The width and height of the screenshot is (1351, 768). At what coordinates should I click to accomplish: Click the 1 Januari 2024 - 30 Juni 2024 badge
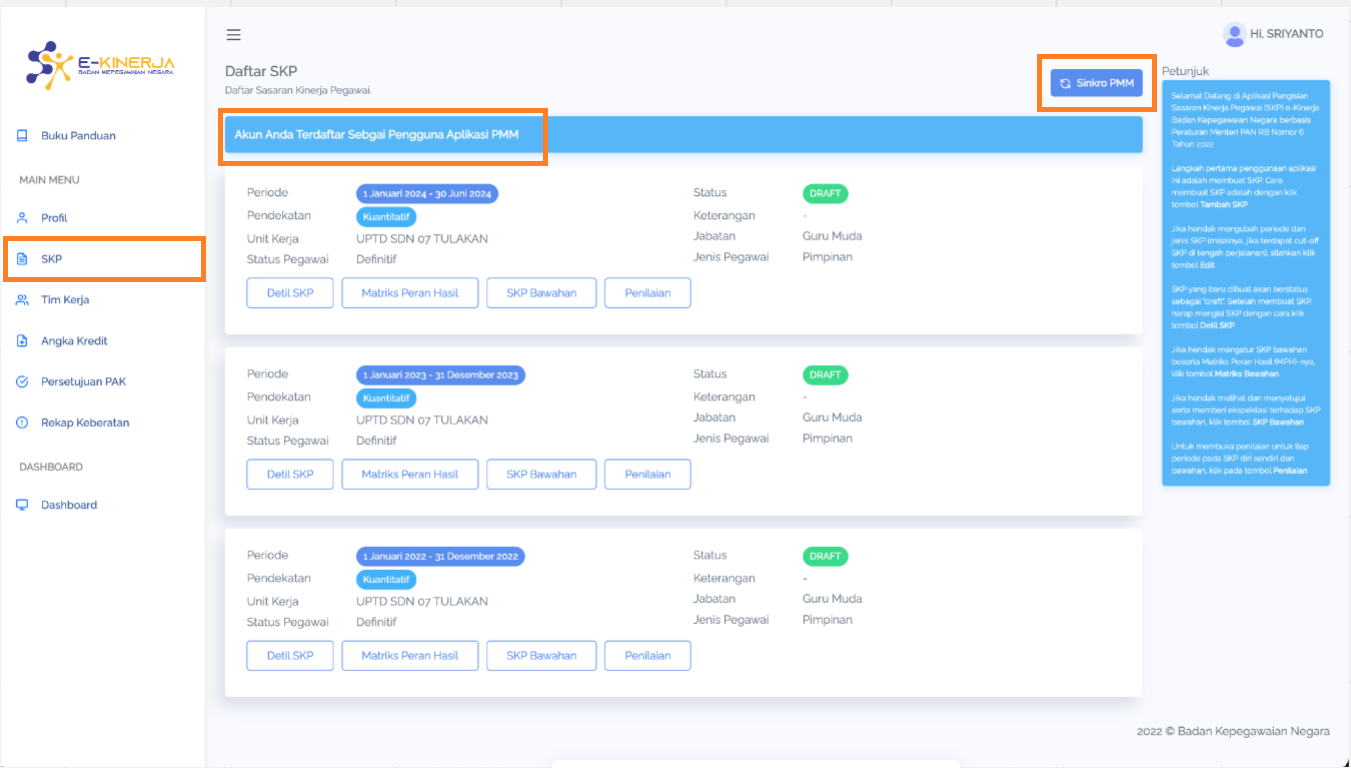tap(427, 194)
